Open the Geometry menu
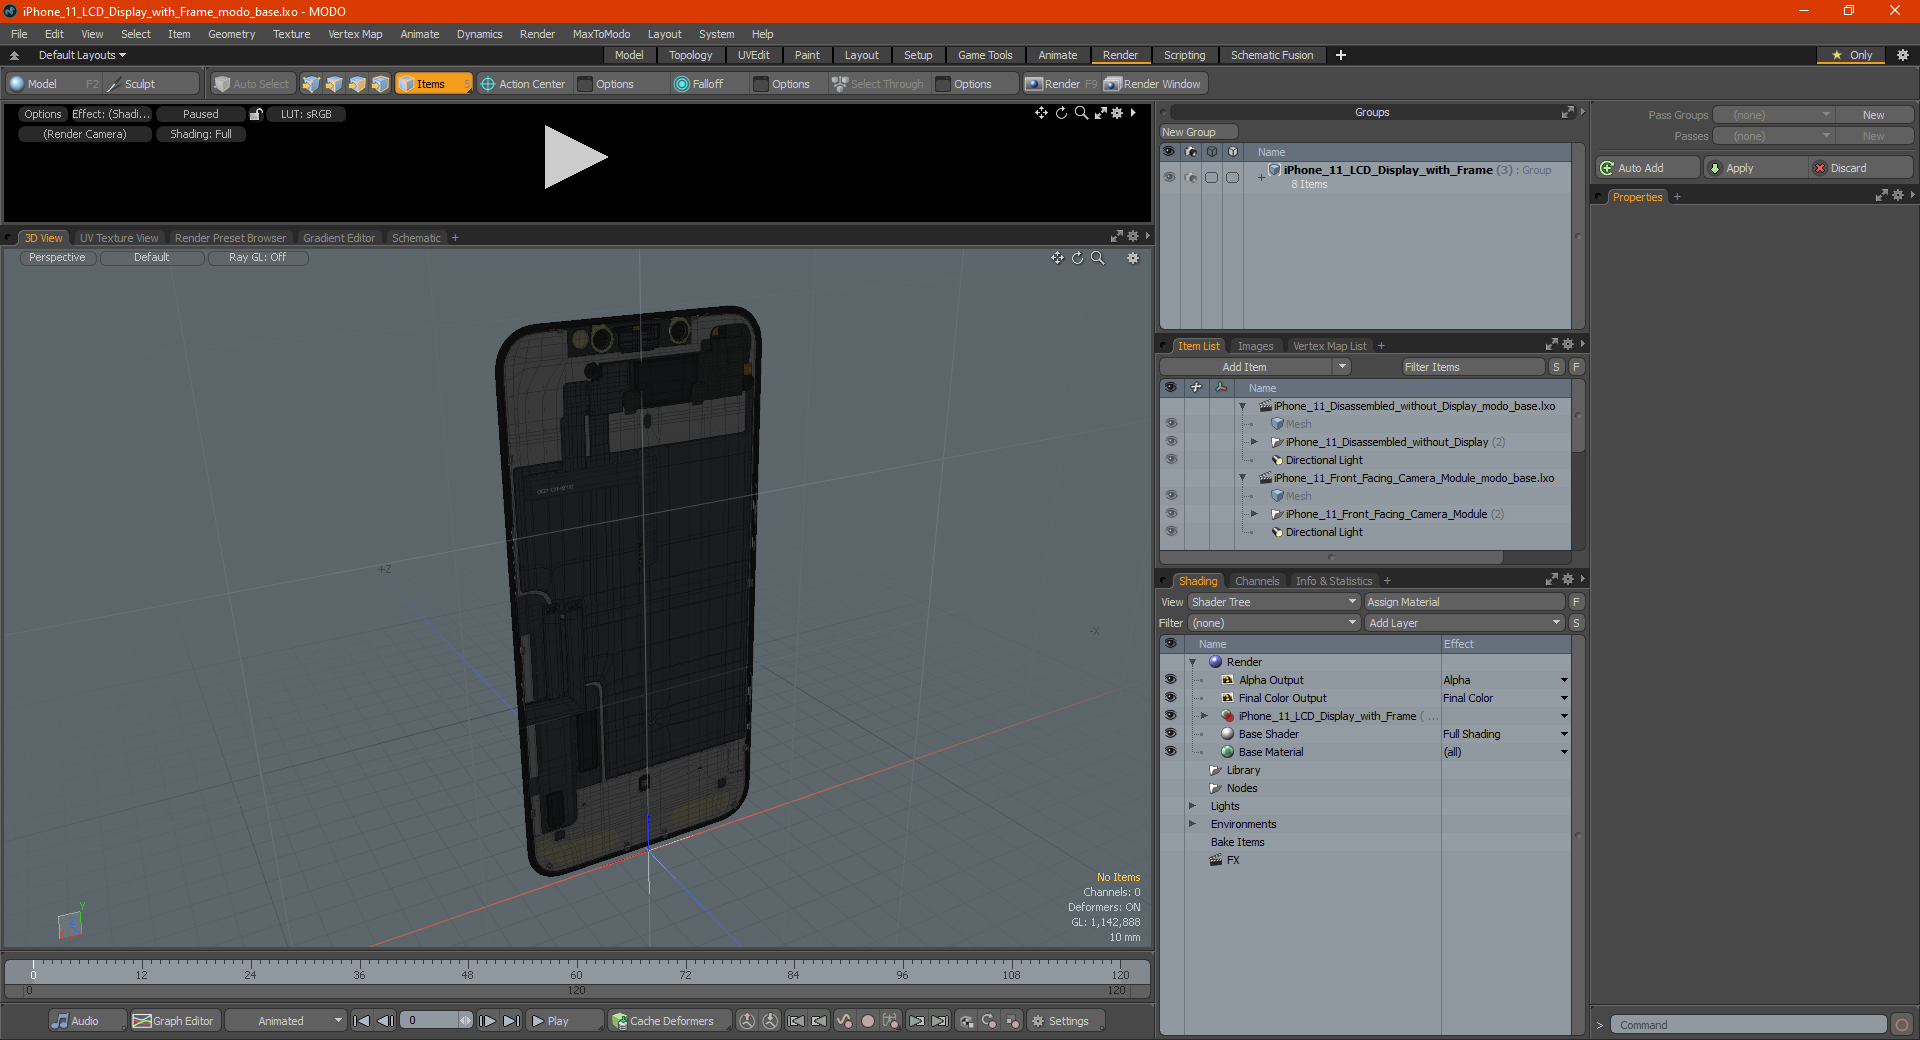 [x=231, y=34]
